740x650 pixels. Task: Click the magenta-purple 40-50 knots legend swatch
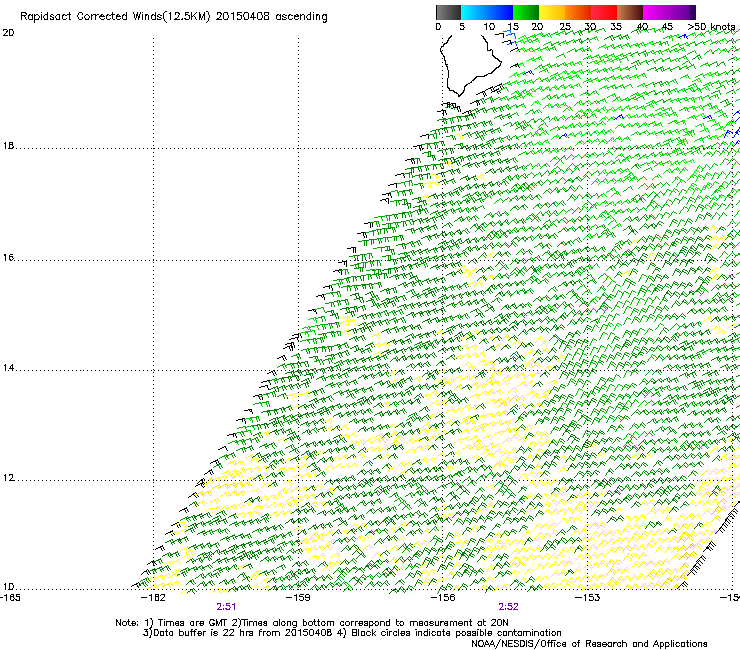click(669, 12)
